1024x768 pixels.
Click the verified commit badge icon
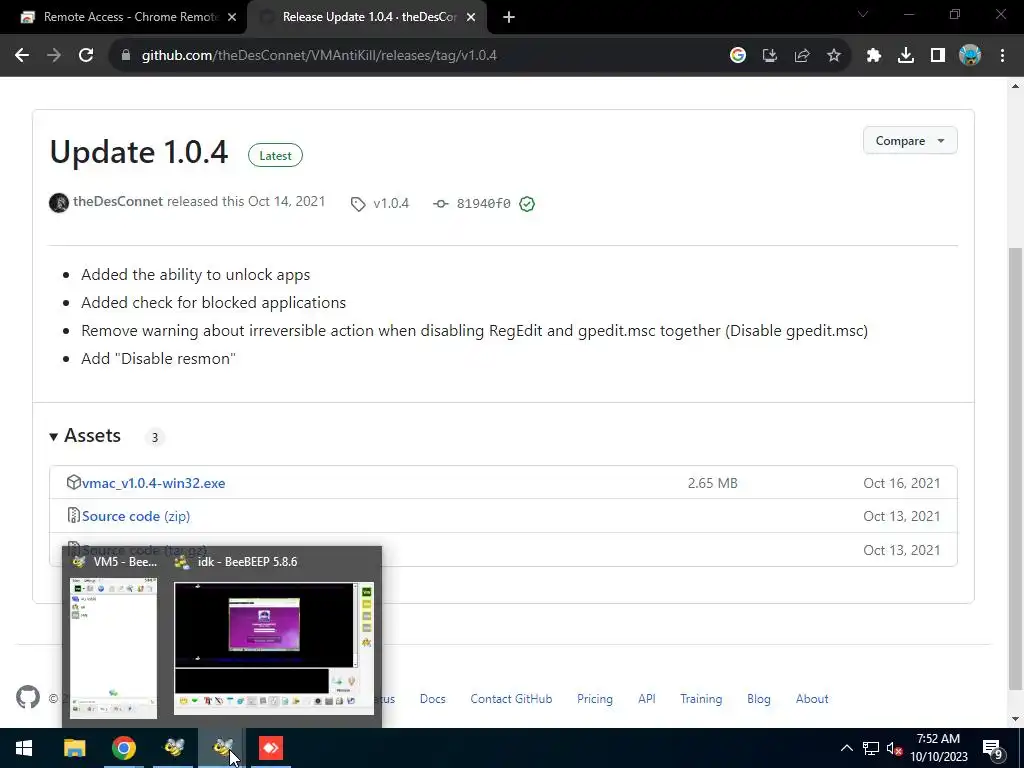(x=527, y=204)
